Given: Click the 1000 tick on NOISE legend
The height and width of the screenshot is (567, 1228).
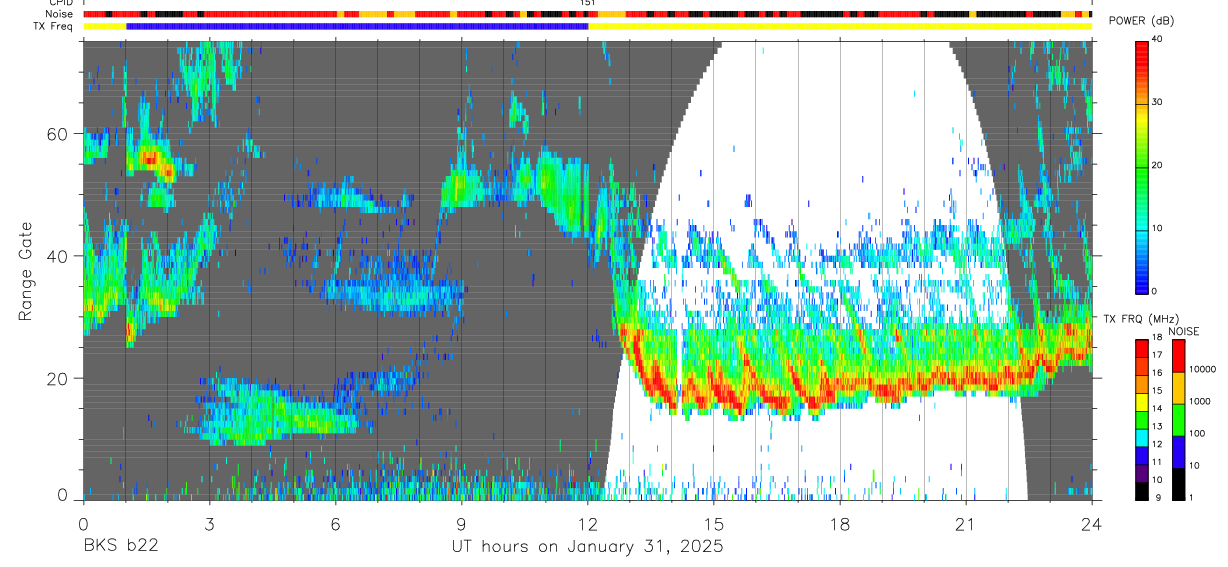Looking at the screenshot, I should [x=1201, y=401].
